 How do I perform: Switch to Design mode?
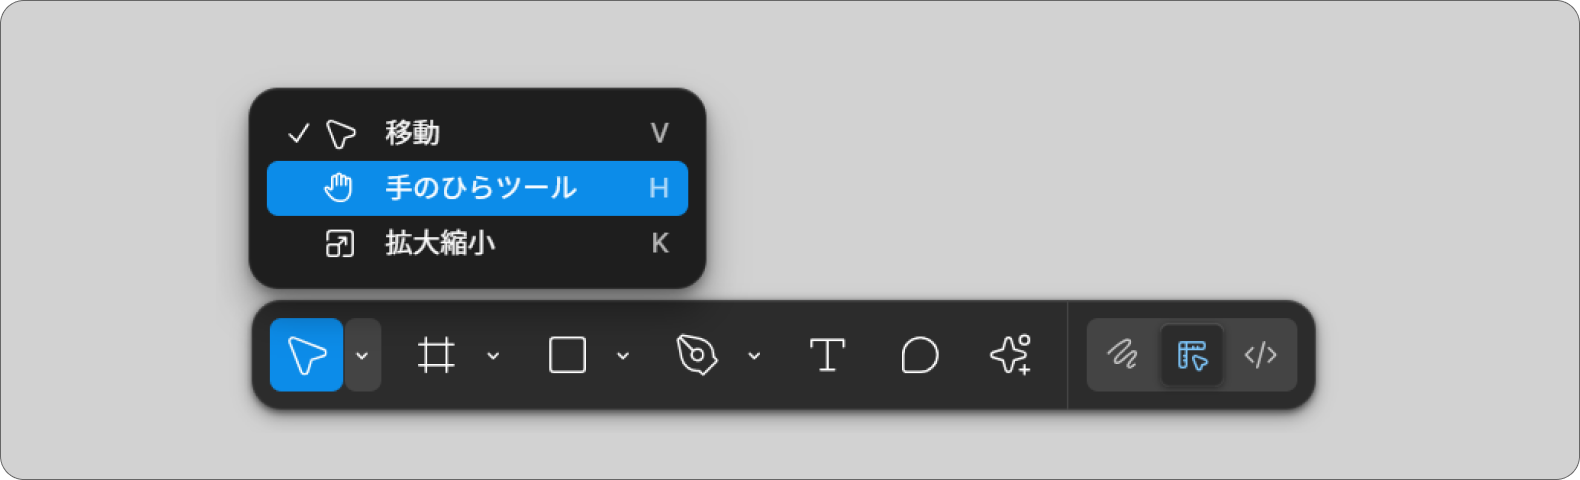(1192, 355)
